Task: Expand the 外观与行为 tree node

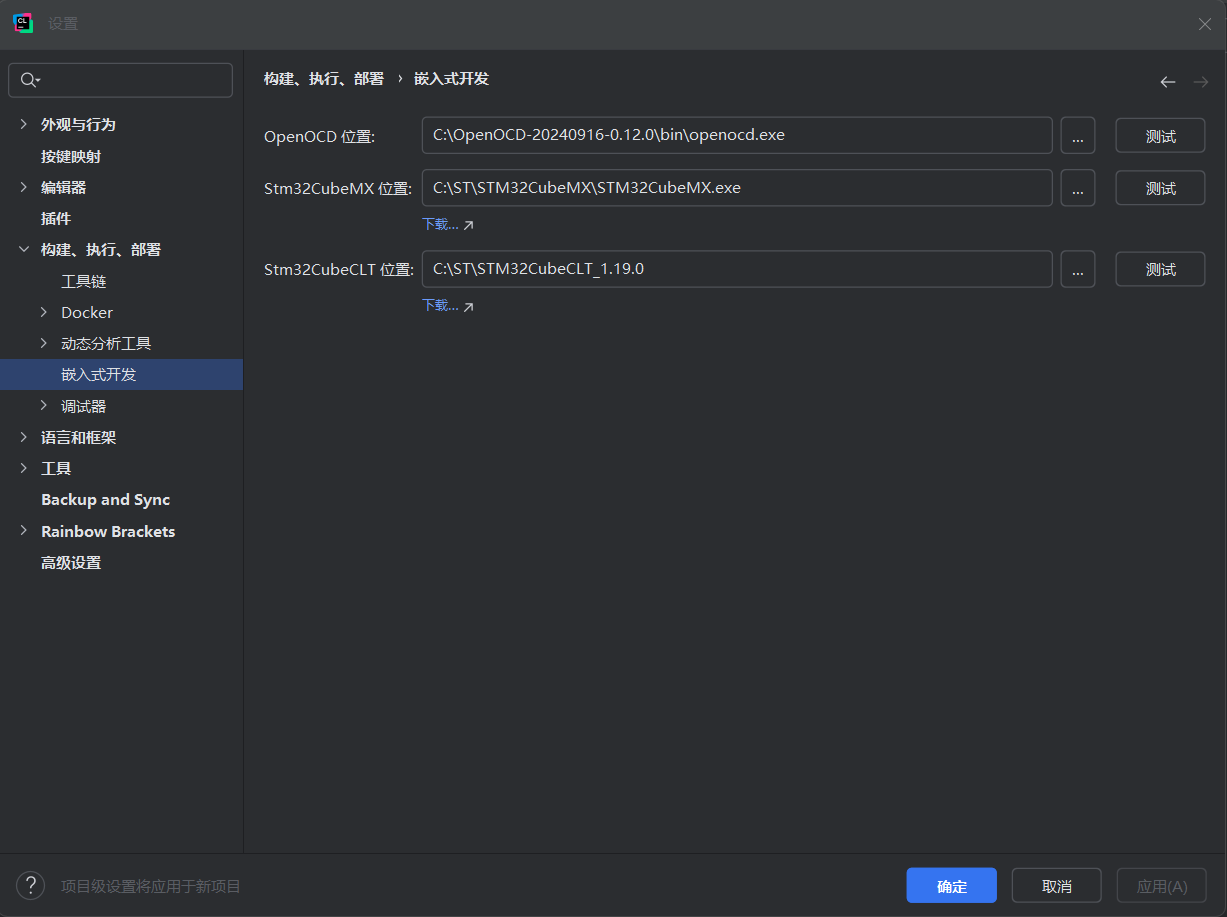Action: coord(24,124)
